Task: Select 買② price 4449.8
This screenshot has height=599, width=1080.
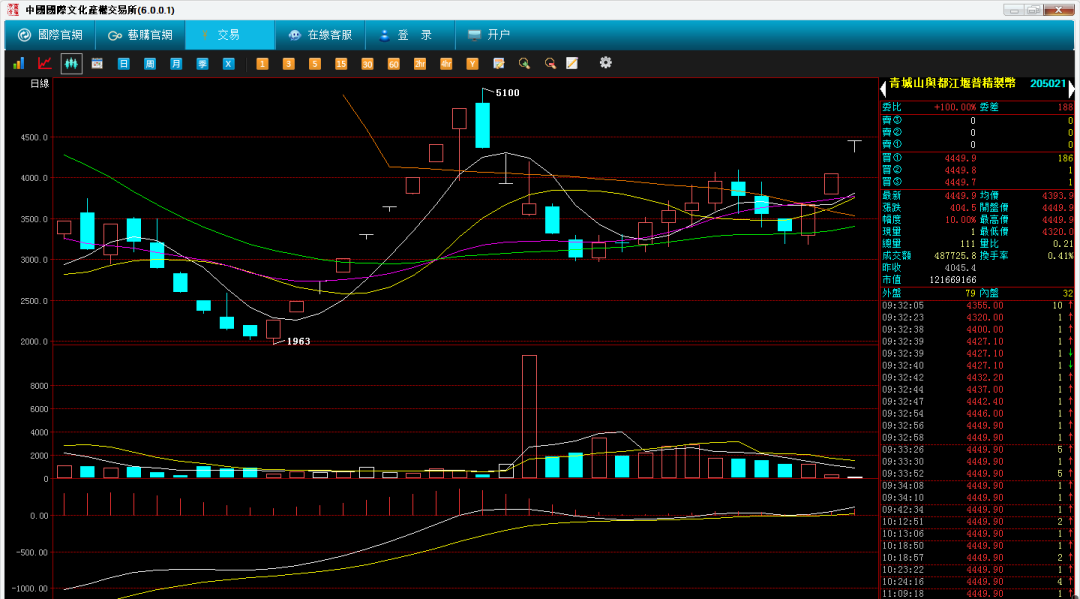Action: (x=960, y=171)
